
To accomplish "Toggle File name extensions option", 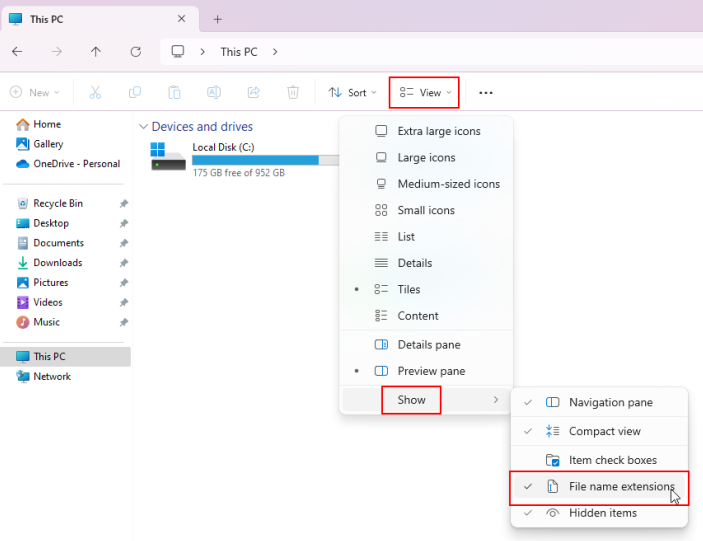I will 621,487.
